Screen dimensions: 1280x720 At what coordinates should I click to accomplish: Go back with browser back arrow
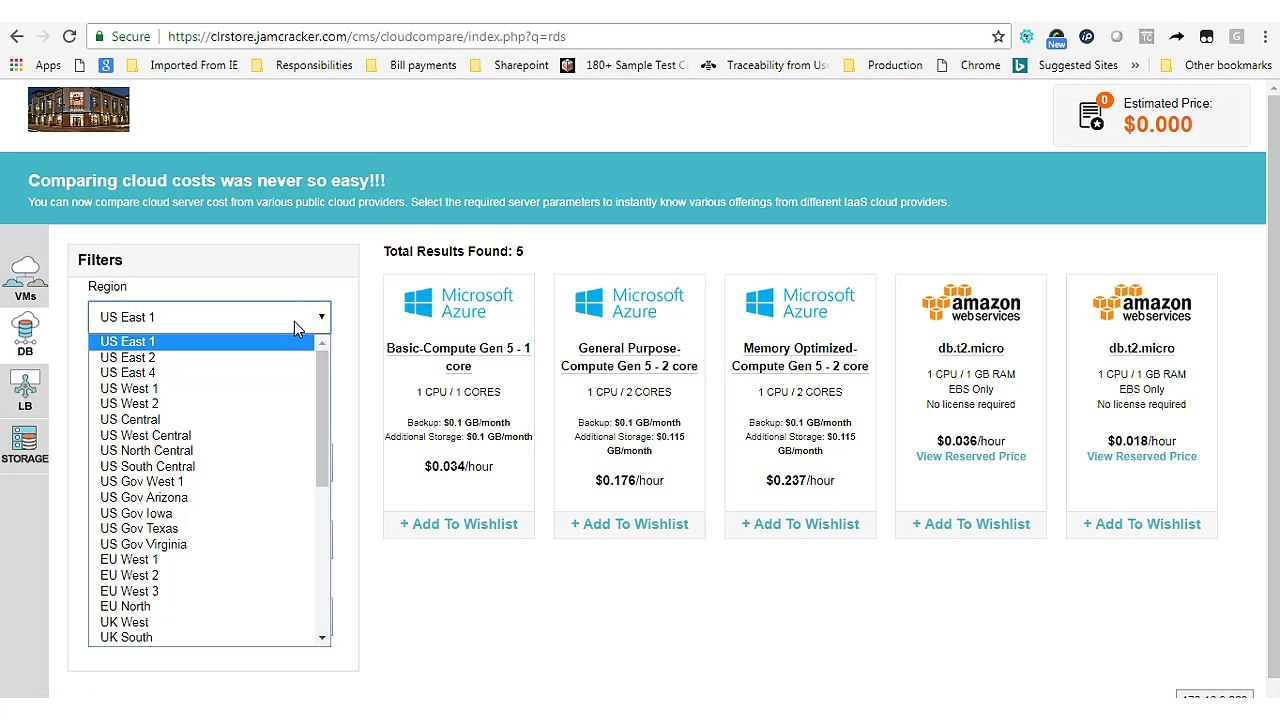point(17,36)
